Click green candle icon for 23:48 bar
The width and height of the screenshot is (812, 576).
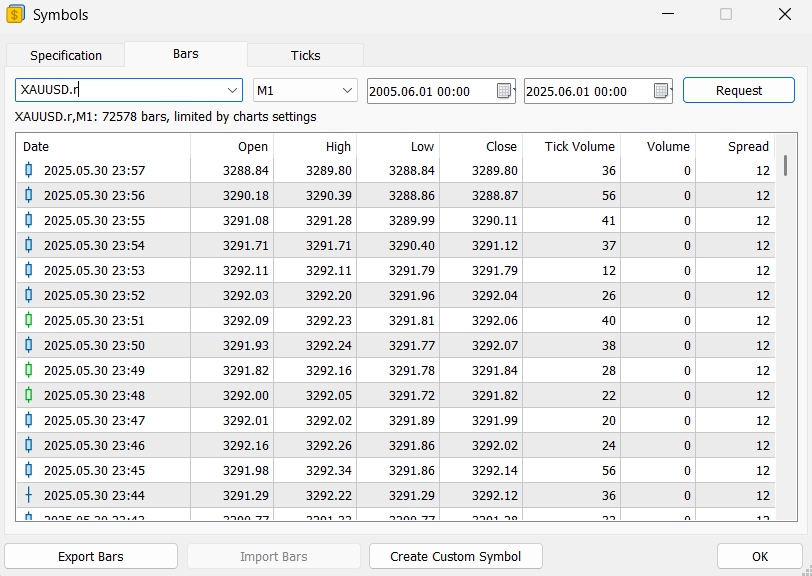click(29, 395)
